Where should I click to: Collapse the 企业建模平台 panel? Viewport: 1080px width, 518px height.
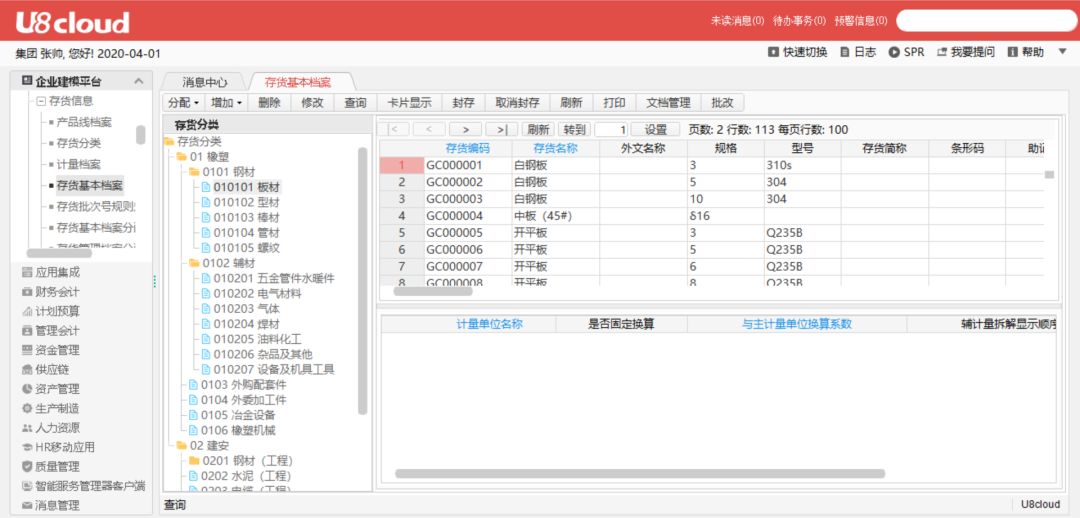(139, 82)
